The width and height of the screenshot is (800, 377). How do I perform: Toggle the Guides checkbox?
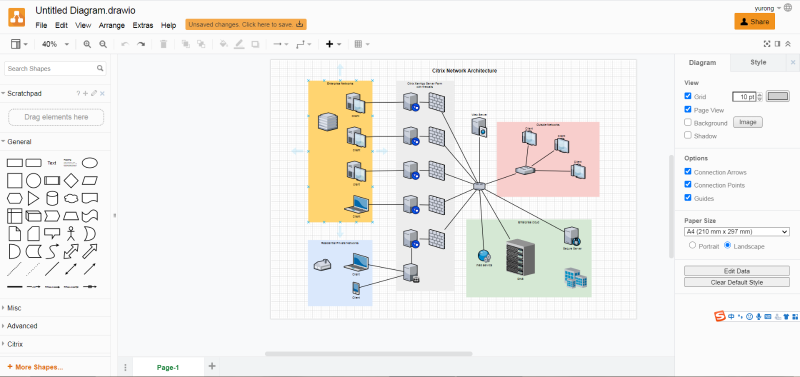click(x=688, y=197)
